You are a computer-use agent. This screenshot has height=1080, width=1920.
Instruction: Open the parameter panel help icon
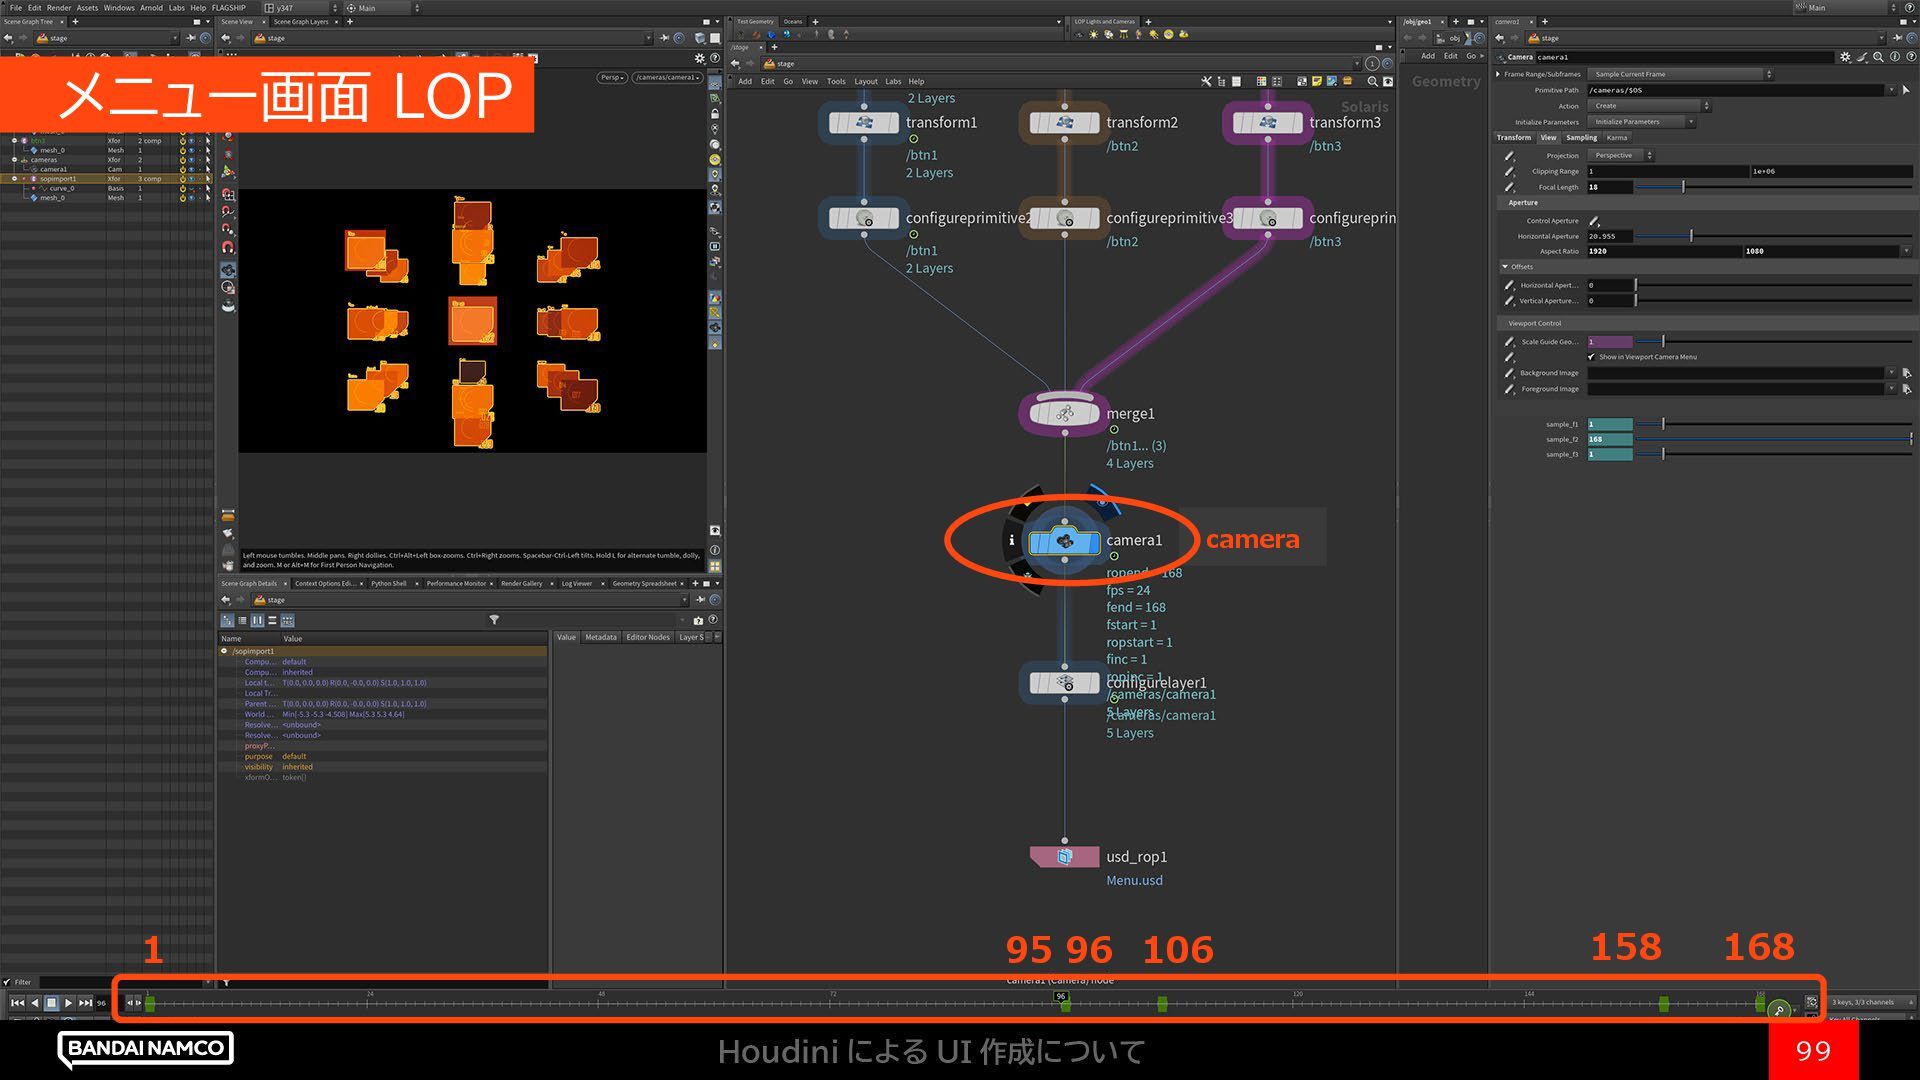[x=1910, y=57]
